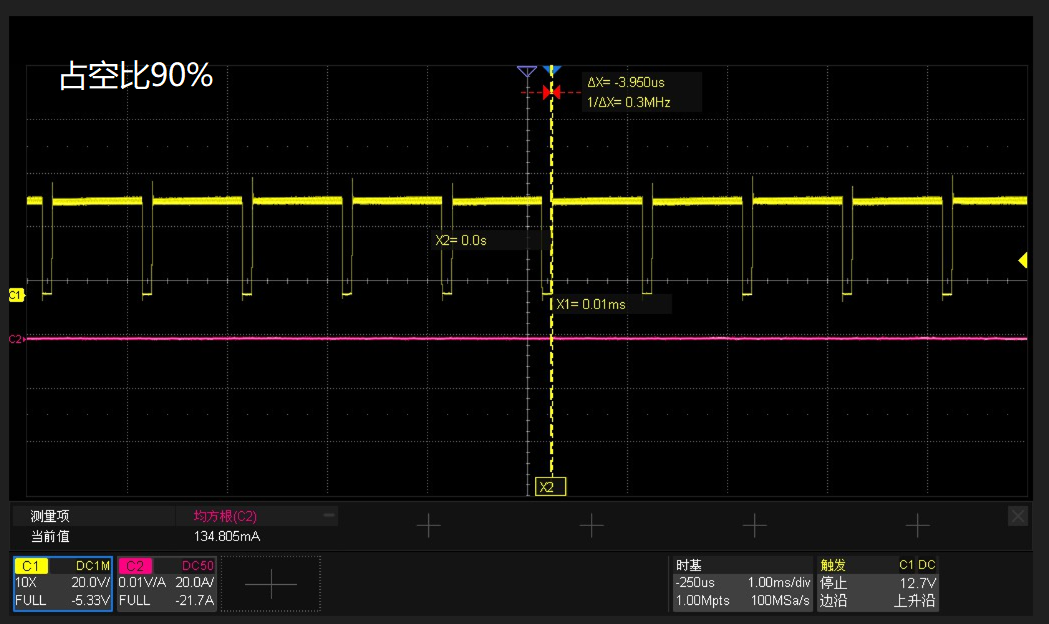Open the C1 channel settings box
This screenshot has height=624, width=1049.
tap(63, 584)
